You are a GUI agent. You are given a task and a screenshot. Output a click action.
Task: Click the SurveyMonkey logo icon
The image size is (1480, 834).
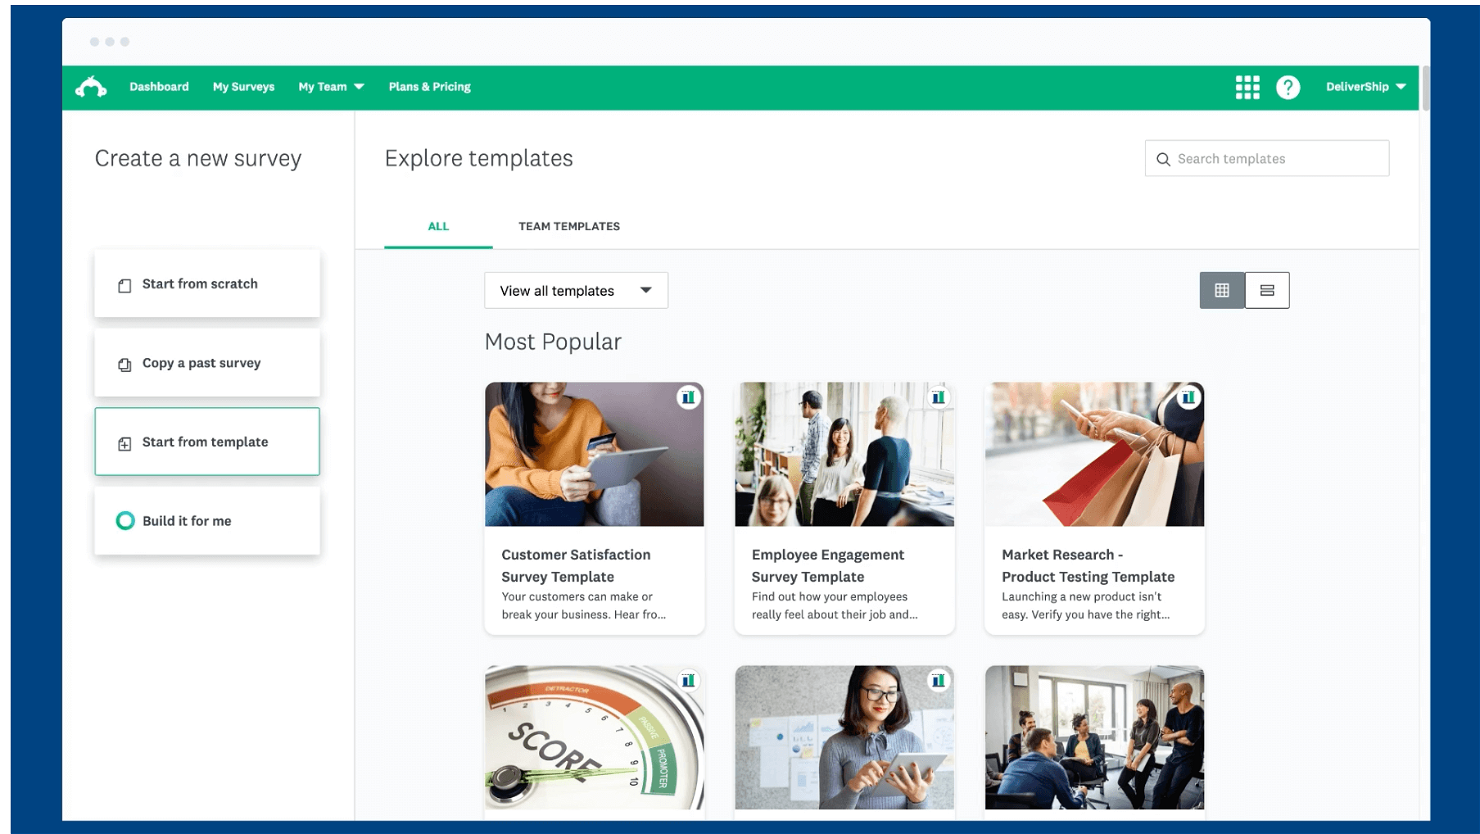point(91,87)
